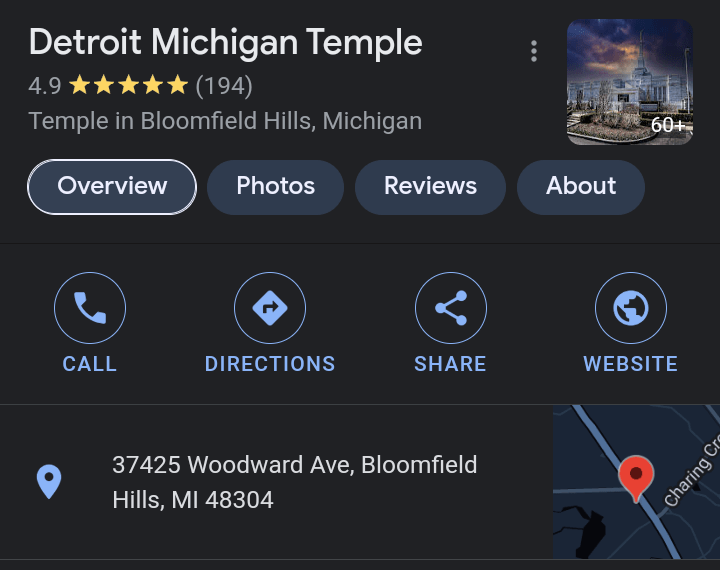Switch to the Overview tab
720x570 pixels.
click(112, 186)
